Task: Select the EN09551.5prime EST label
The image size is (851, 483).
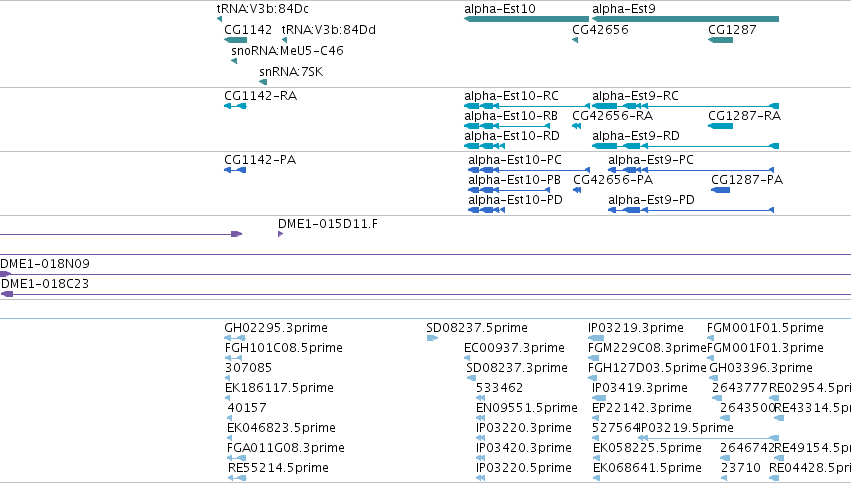Action: 527,408
